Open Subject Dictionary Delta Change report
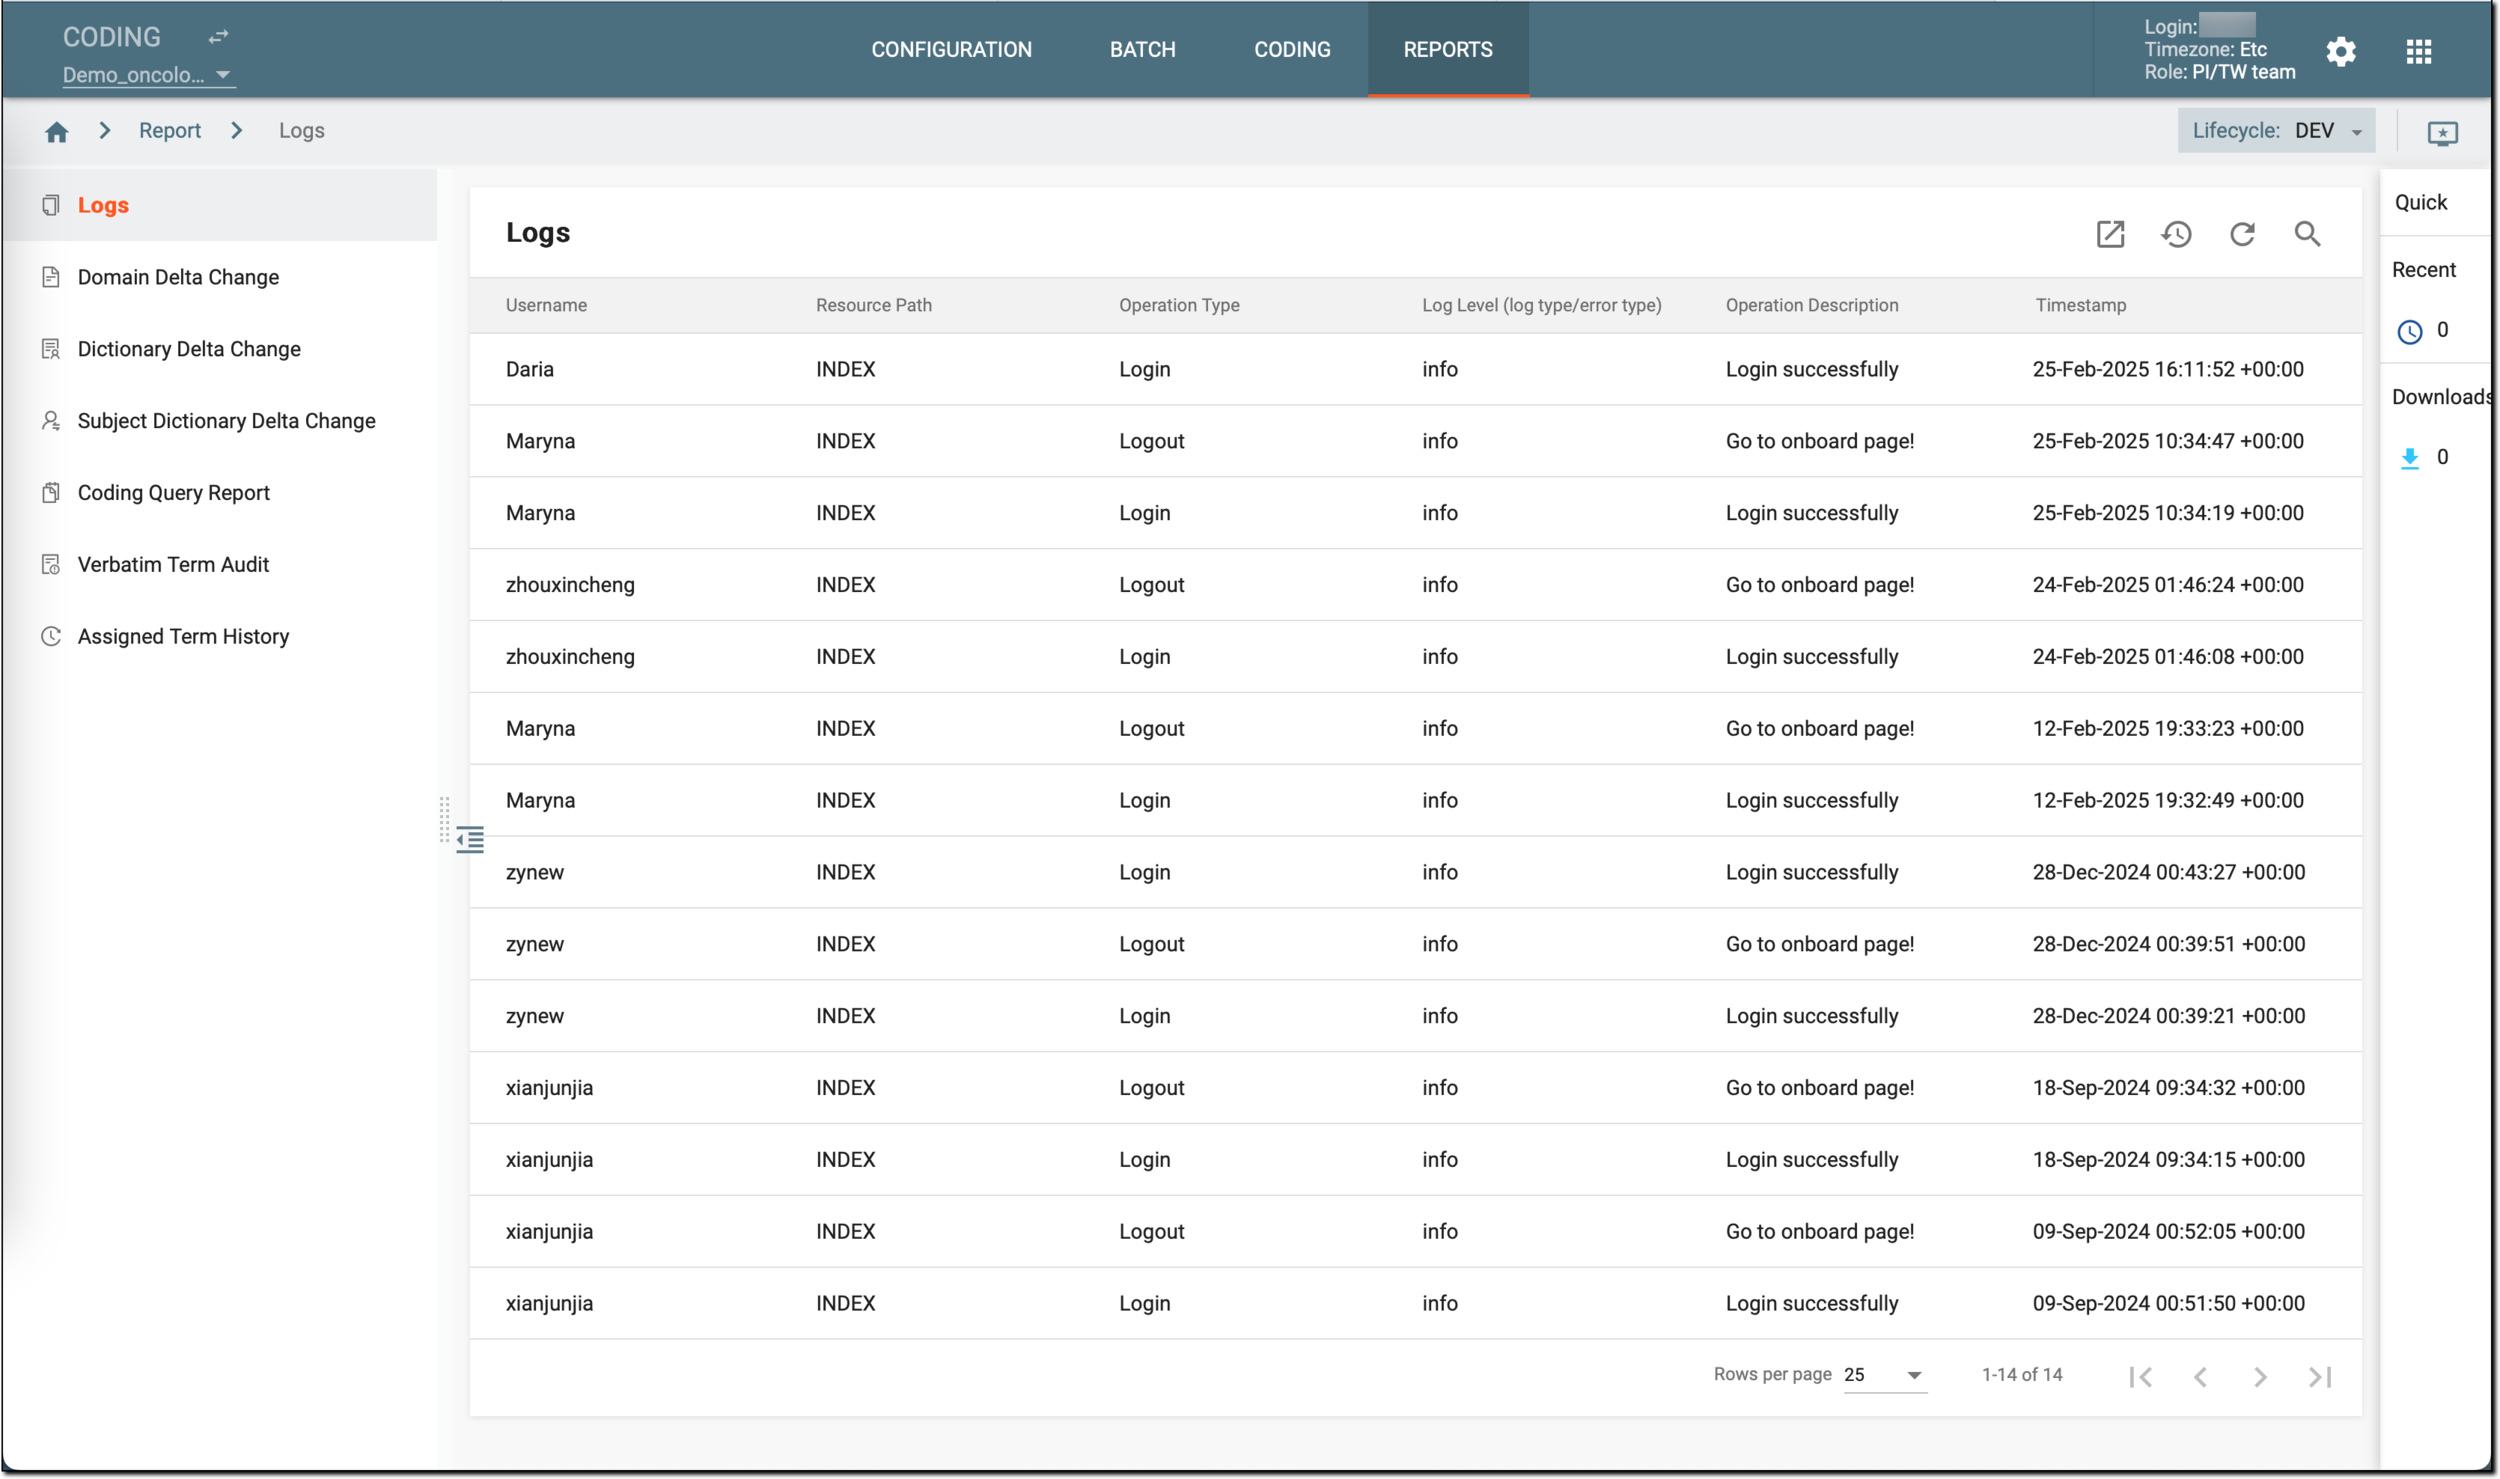The image size is (2500, 1479). 220,421
